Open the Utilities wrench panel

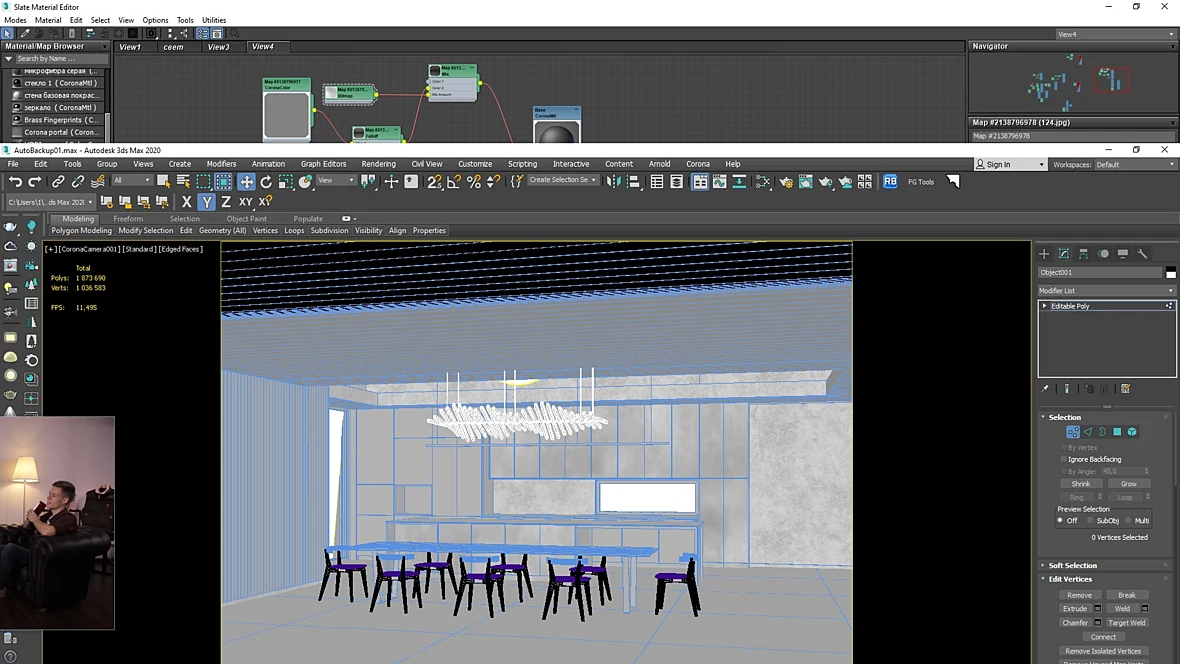(x=1142, y=254)
